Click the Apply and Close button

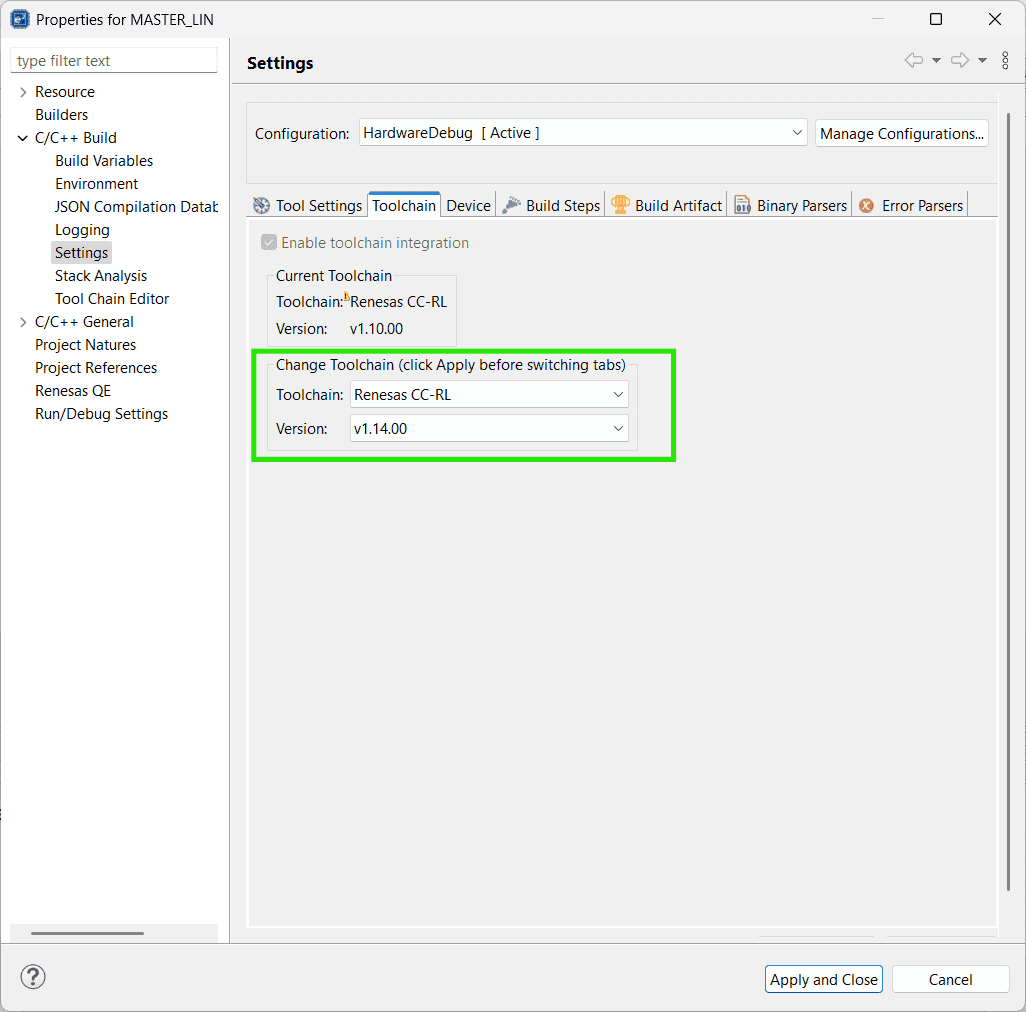point(823,979)
